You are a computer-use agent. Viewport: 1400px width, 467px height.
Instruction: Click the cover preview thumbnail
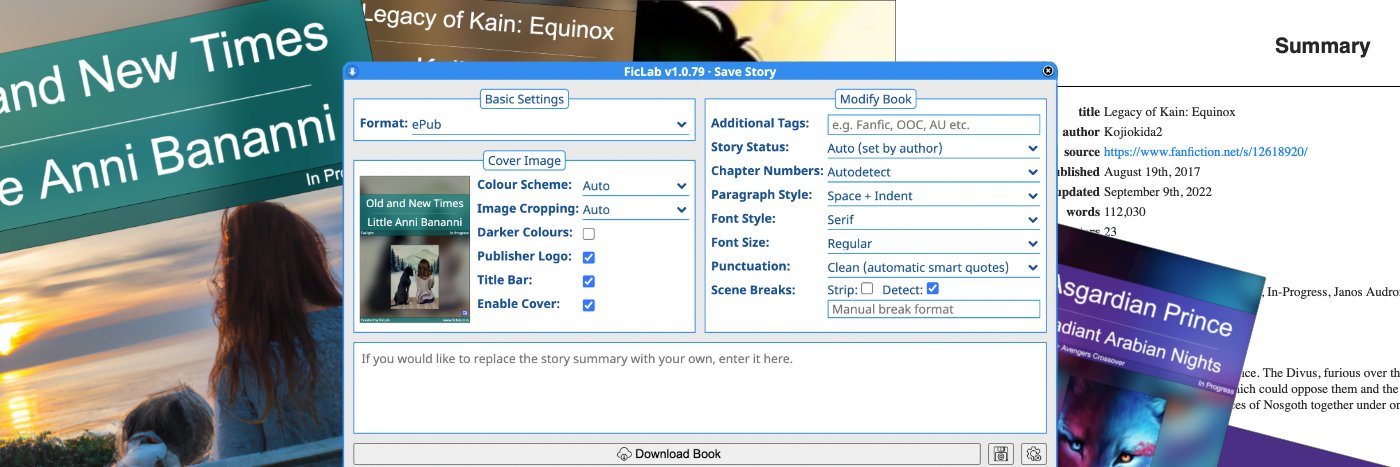(x=415, y=250)
